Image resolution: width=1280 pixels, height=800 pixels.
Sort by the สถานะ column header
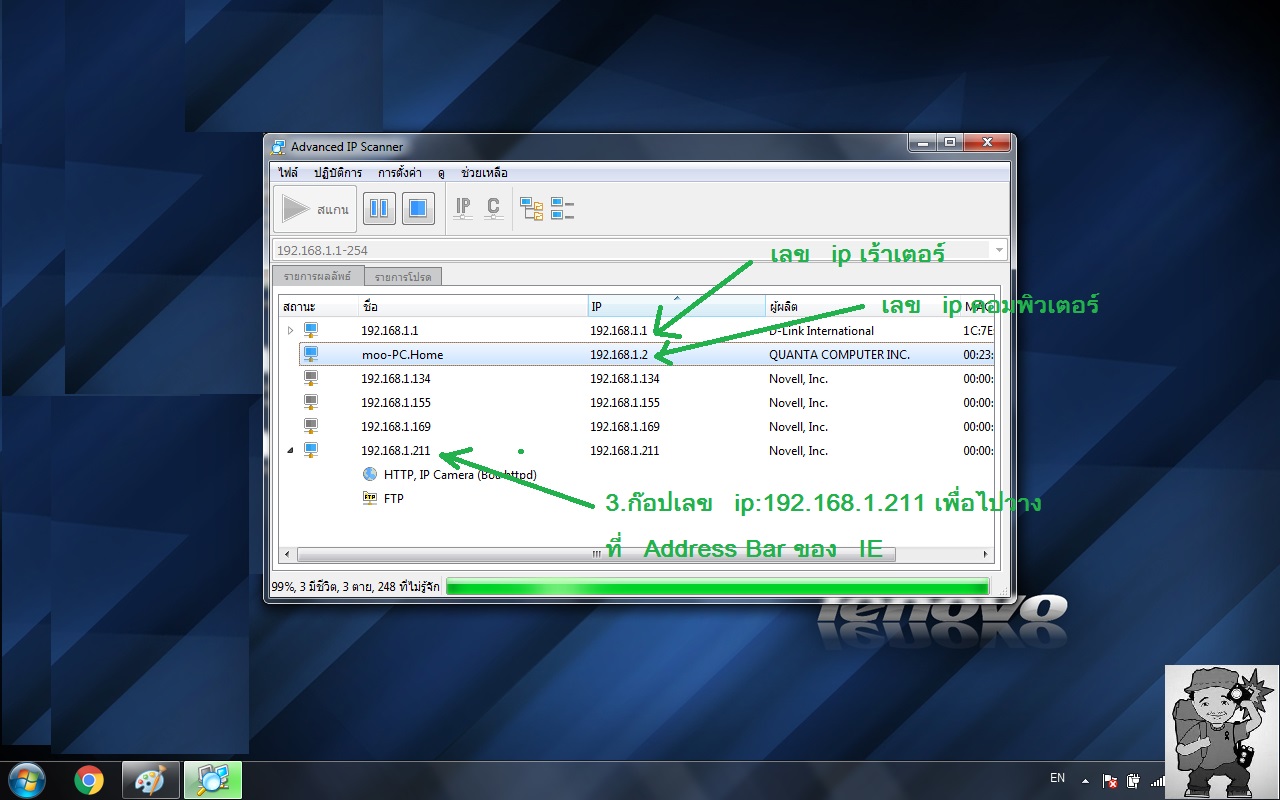319,306
